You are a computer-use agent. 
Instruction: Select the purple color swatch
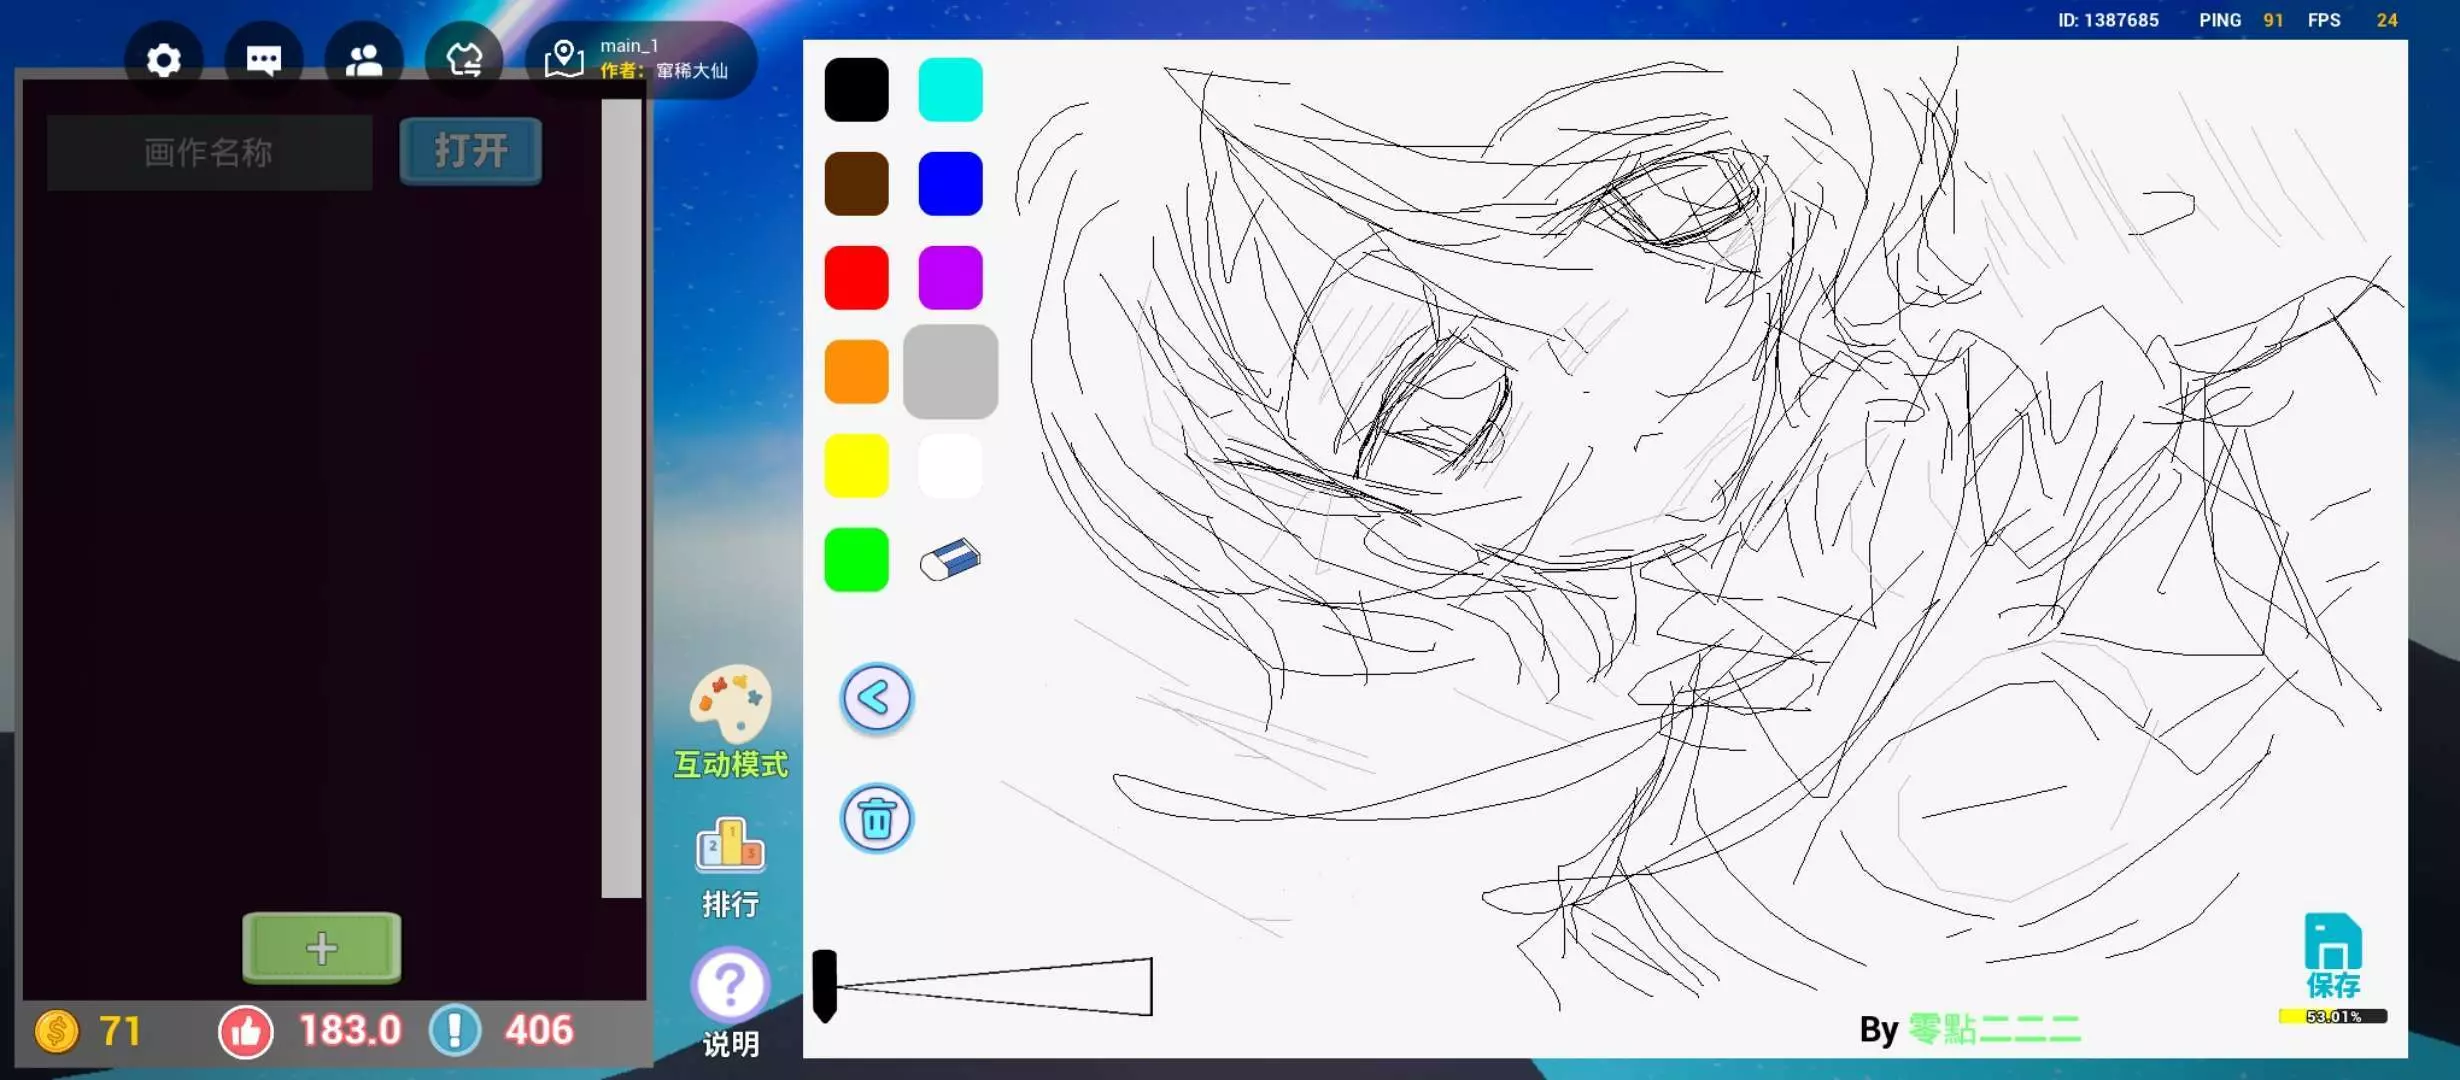click(950, 278)
